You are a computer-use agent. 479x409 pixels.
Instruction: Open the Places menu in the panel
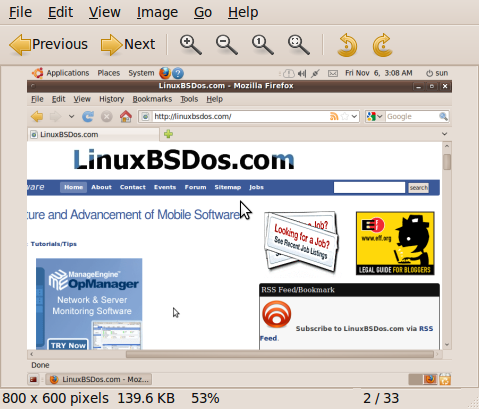coord(109,73)
